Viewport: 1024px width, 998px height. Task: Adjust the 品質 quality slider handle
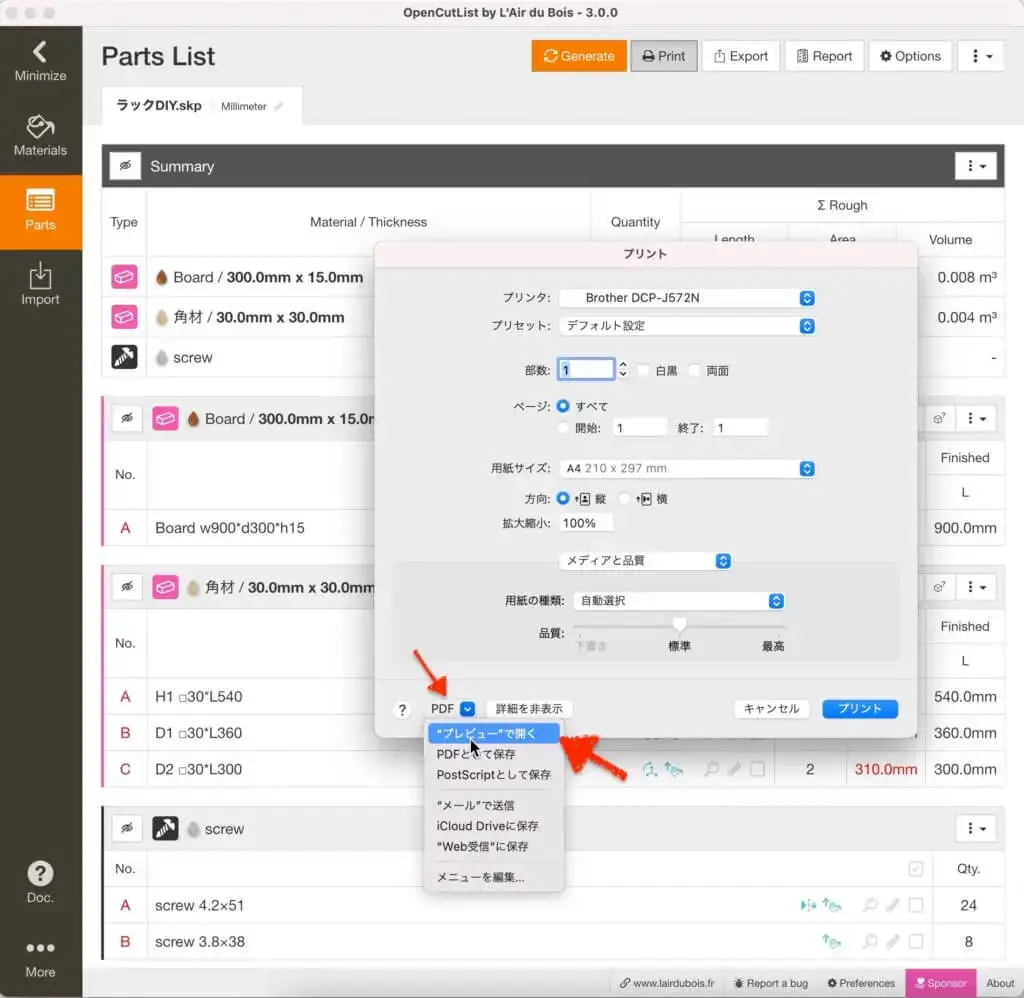679,625
